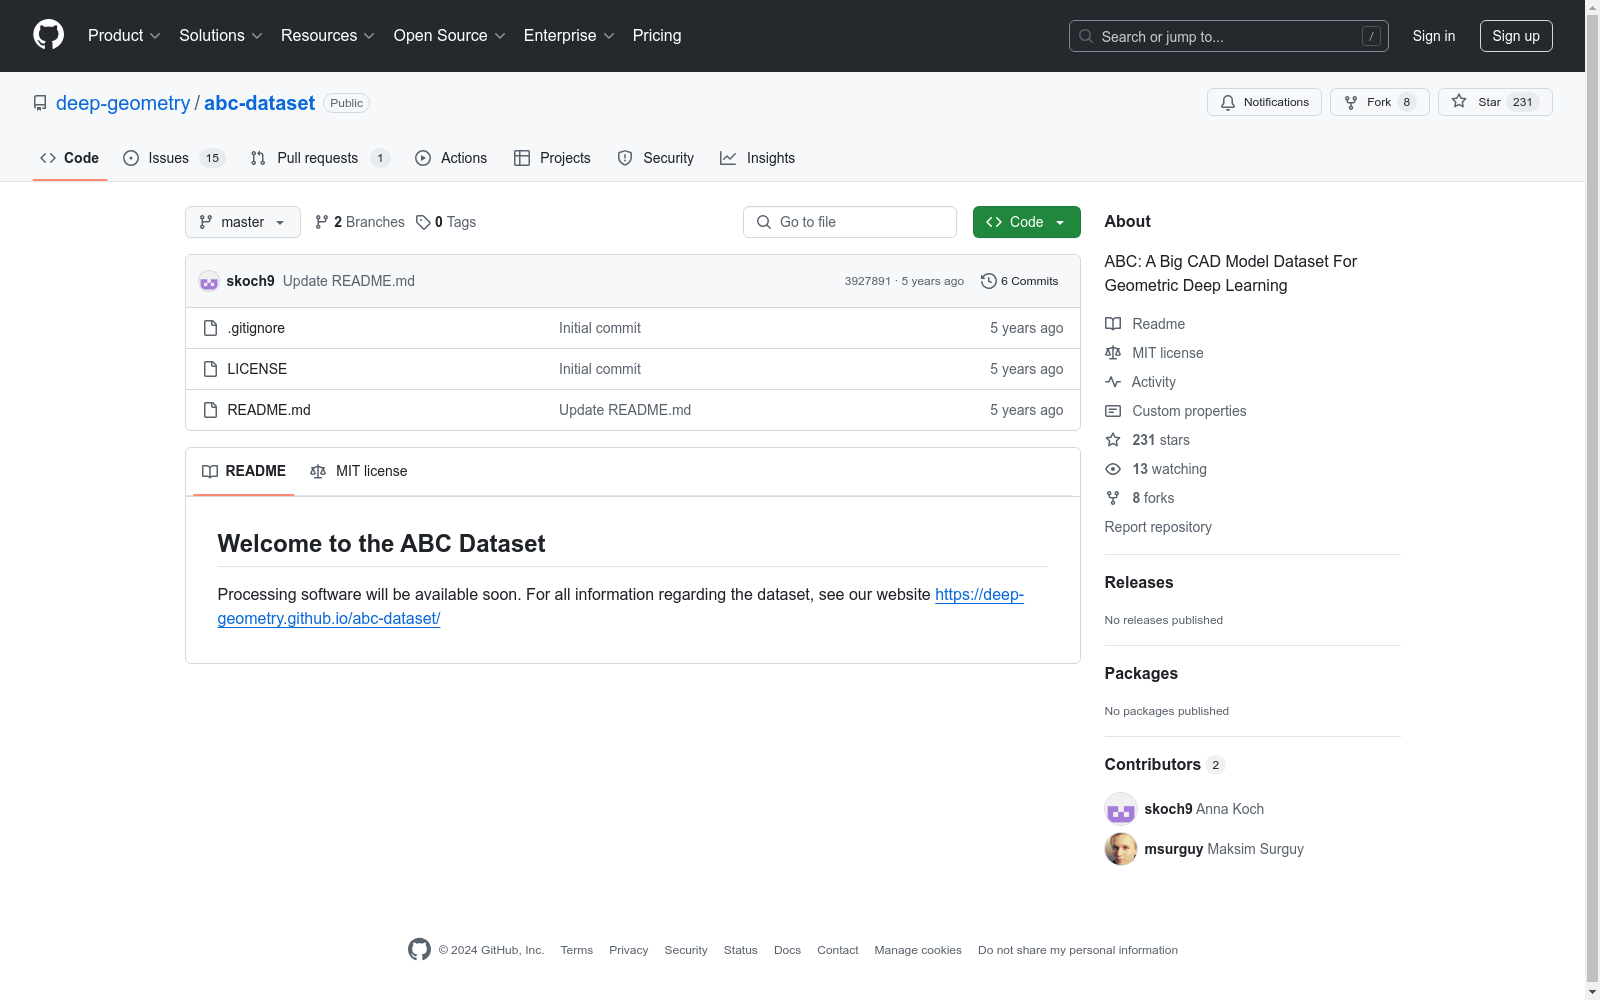Expand the Product menu
This screenshot has width=1600, height=1000.
[x=124, y=36]
